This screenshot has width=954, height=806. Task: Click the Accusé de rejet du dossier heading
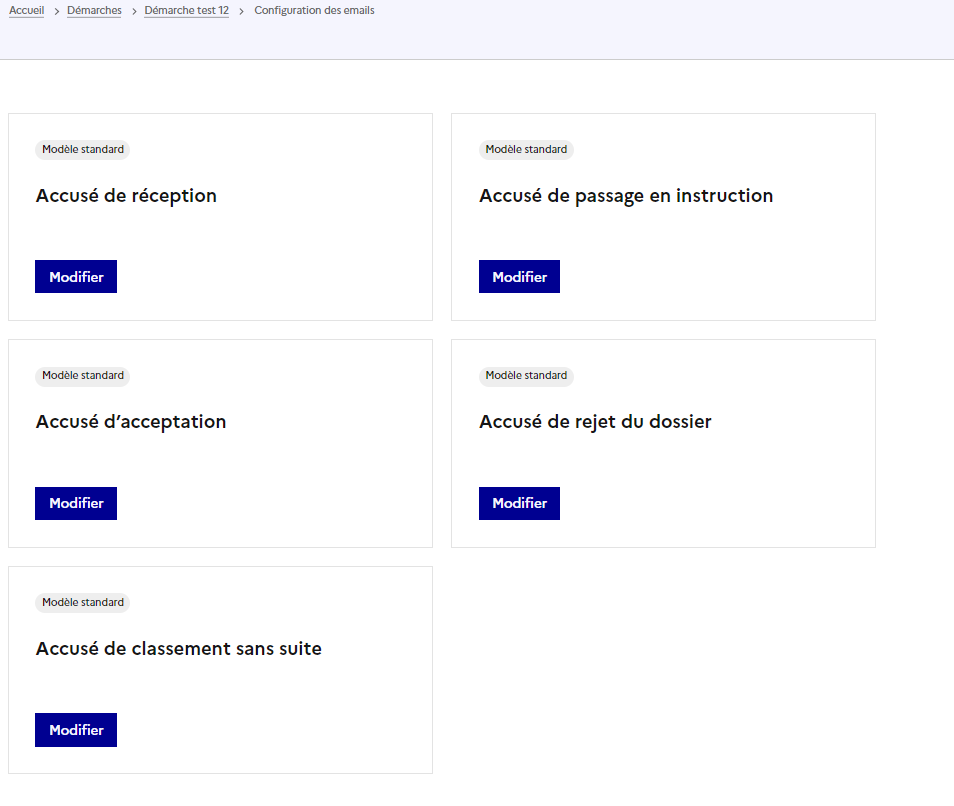(x=595, y=422)
